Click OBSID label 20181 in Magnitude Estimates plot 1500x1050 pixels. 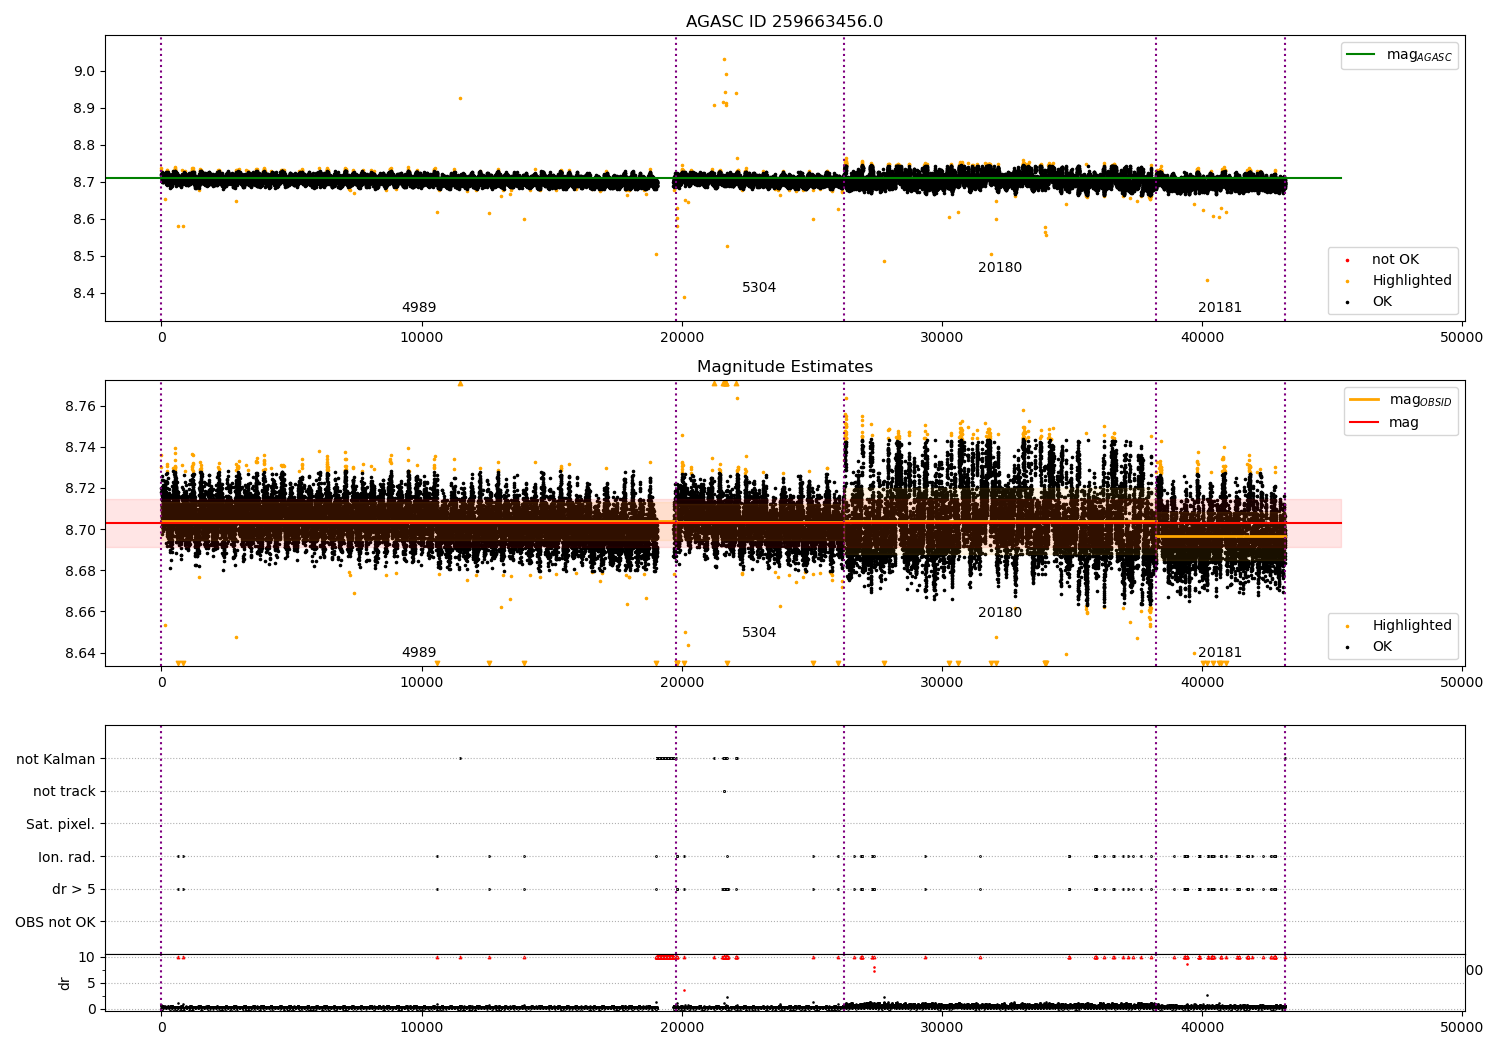[1219, 653]
